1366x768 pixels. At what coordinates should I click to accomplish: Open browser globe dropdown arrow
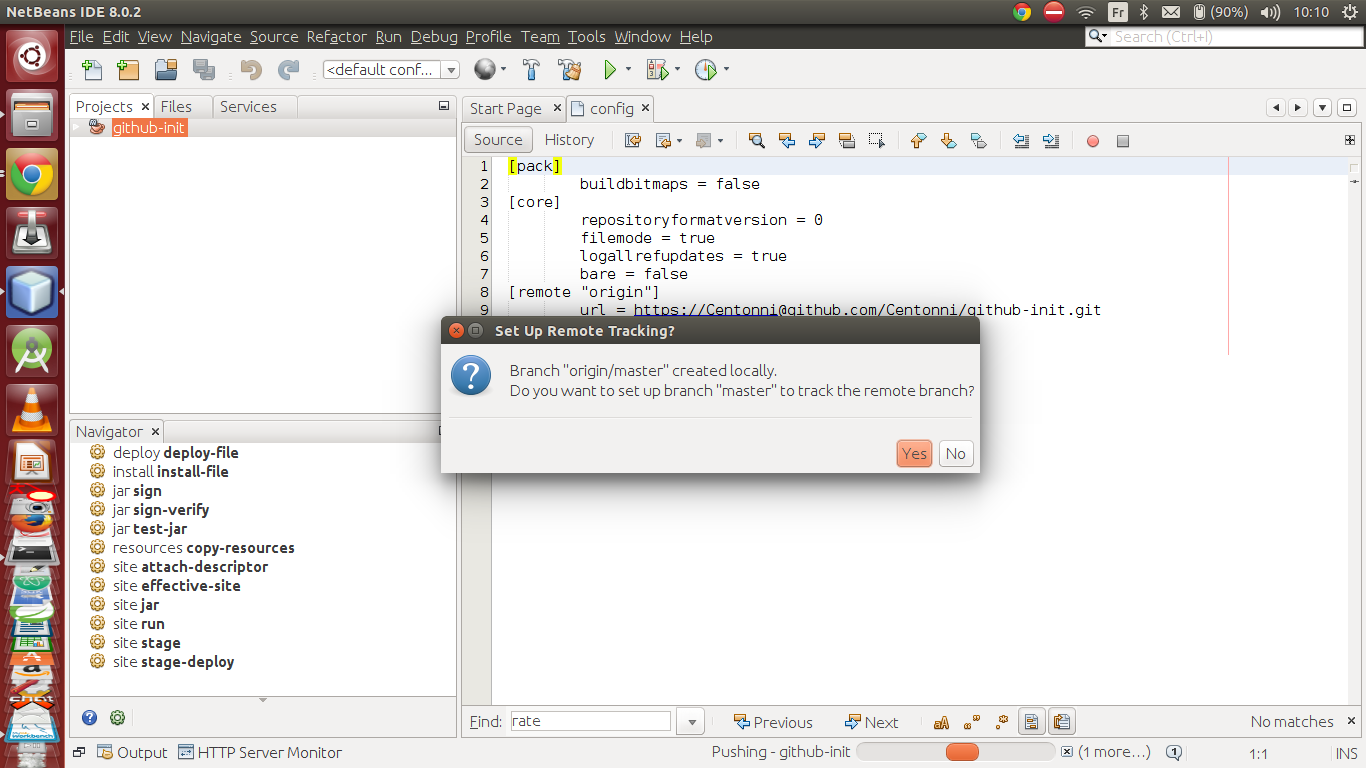coord(503,69)
